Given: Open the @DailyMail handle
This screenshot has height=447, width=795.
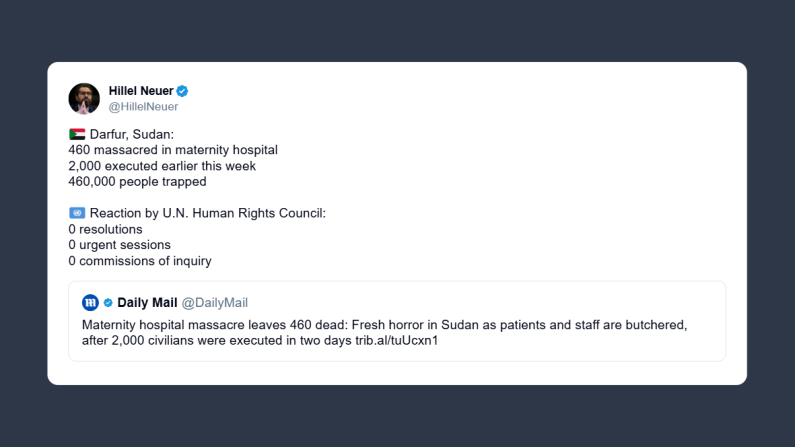Looking at the screenshot, I should 214,302.
